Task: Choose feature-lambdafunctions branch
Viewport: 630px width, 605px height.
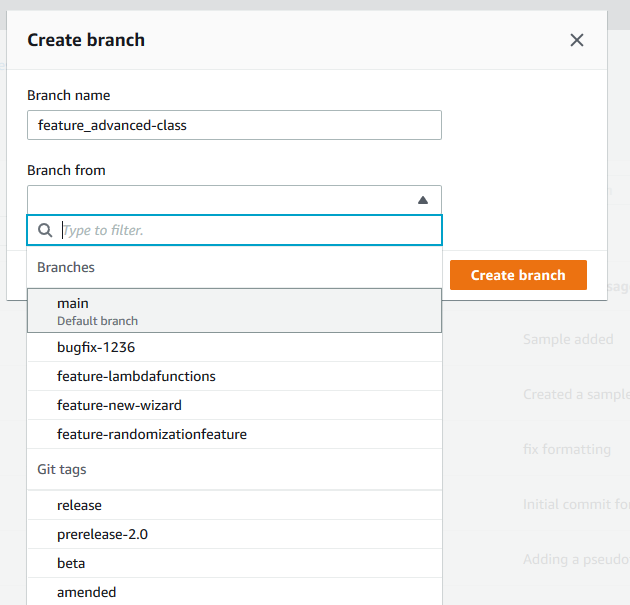Action: (x=234, y=376)
